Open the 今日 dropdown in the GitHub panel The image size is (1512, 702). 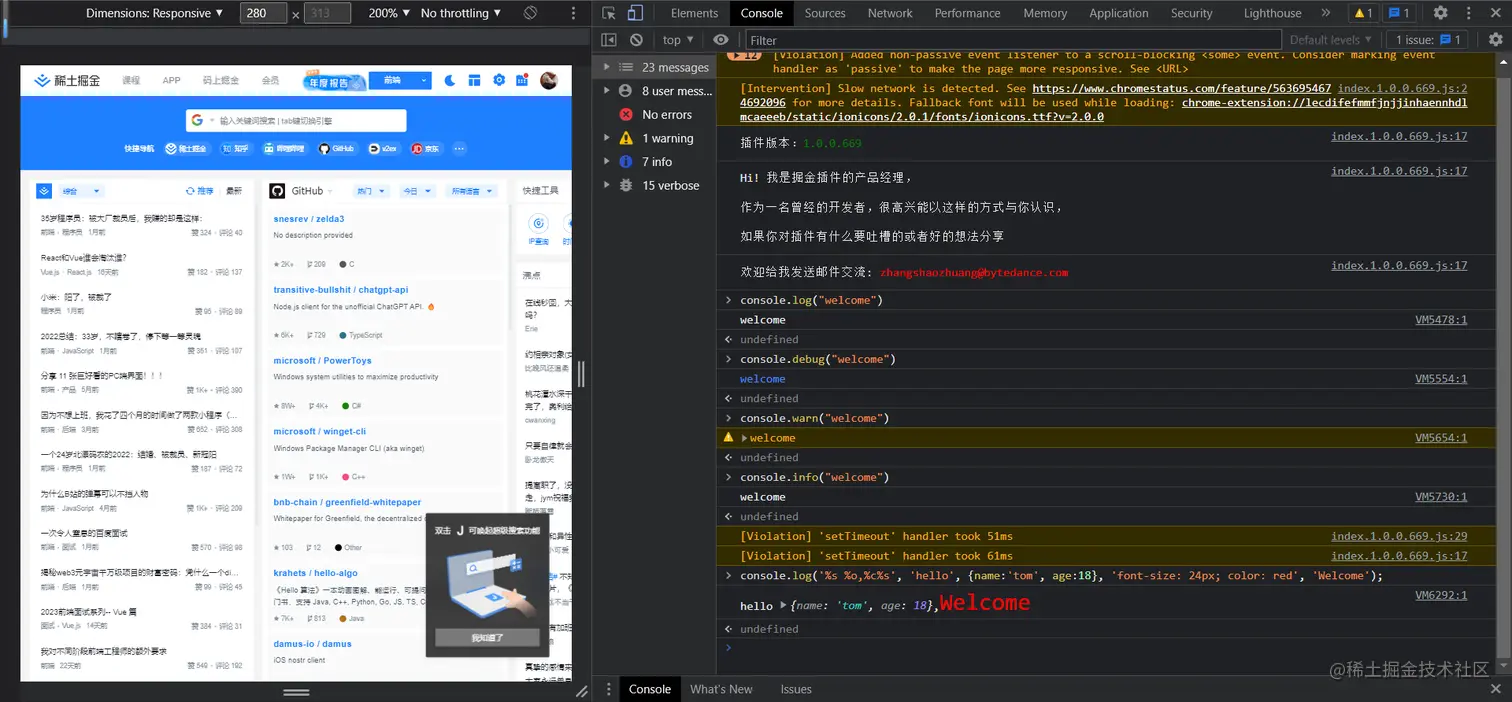(416, 191)
